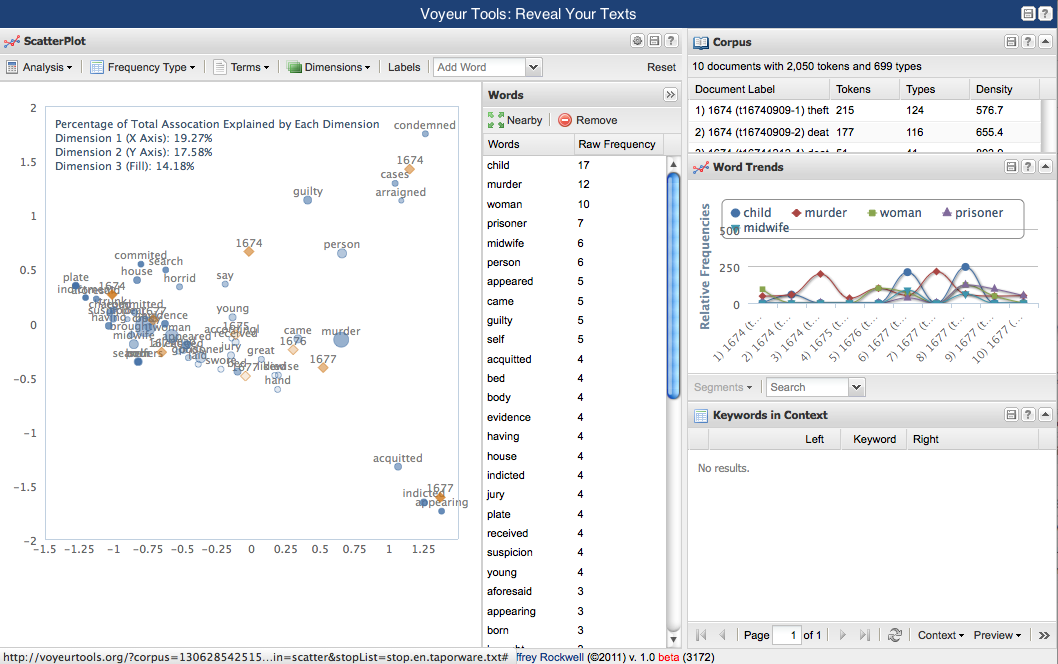Toggle the midwife series in Word Trends legend
This screenshot has width=1058, height=664.
tap(759, 228)
